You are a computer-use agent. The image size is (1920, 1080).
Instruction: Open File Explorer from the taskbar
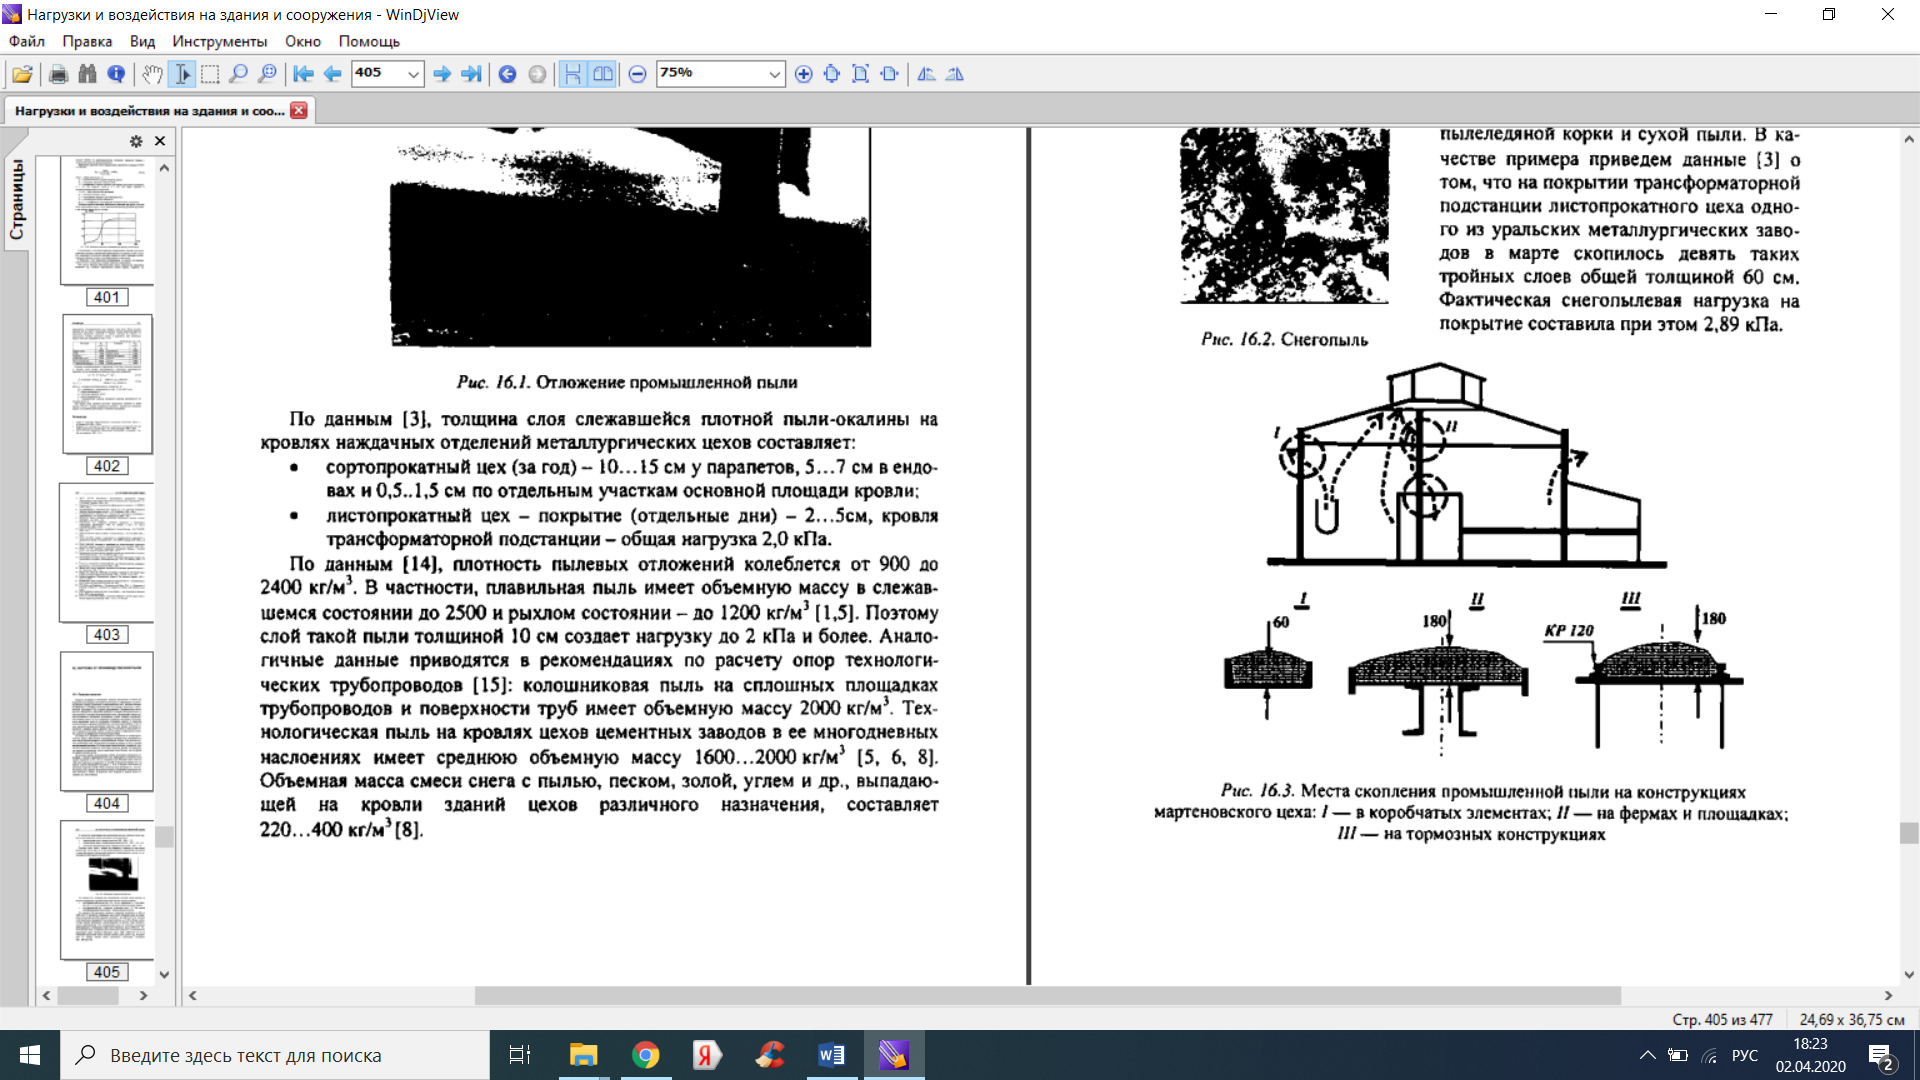(583, 1055)
